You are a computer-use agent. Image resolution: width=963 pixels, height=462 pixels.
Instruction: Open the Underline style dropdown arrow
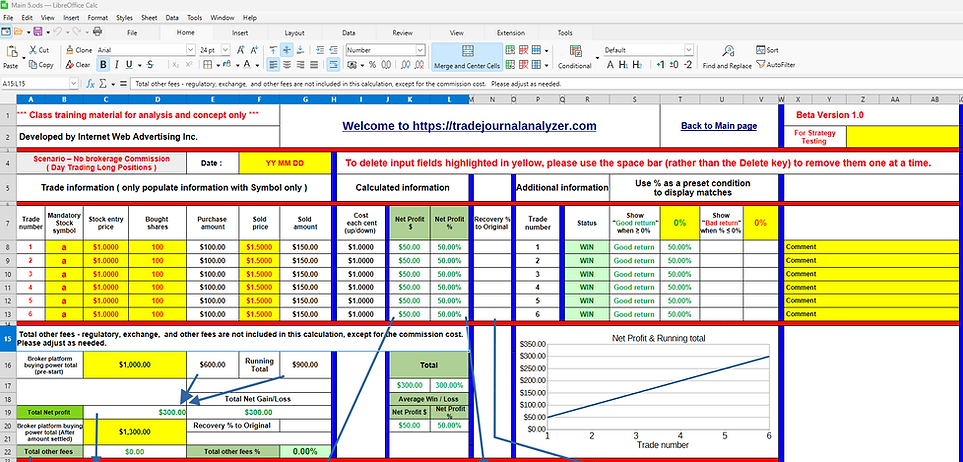[139, 65]
